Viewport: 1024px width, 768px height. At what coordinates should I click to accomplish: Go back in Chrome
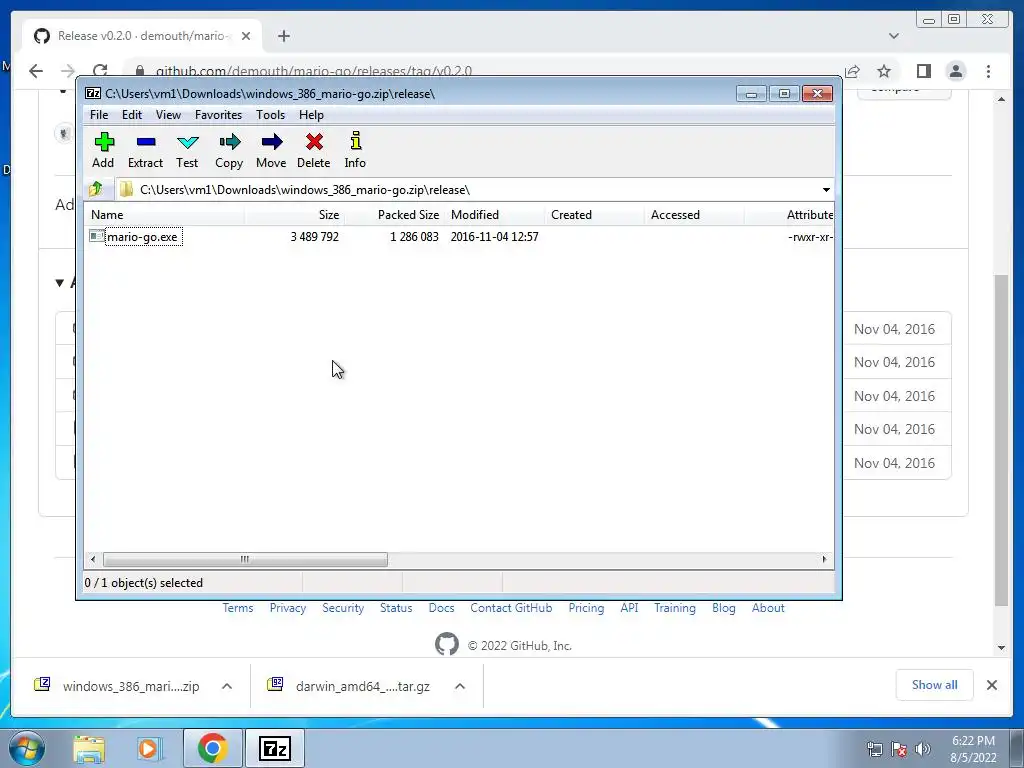[x=35, y=71]
